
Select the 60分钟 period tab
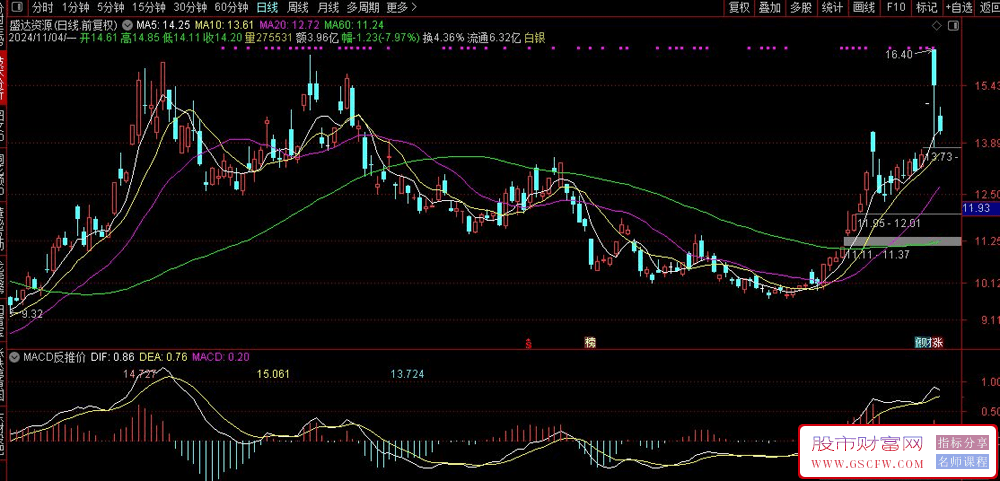point(231,8)
